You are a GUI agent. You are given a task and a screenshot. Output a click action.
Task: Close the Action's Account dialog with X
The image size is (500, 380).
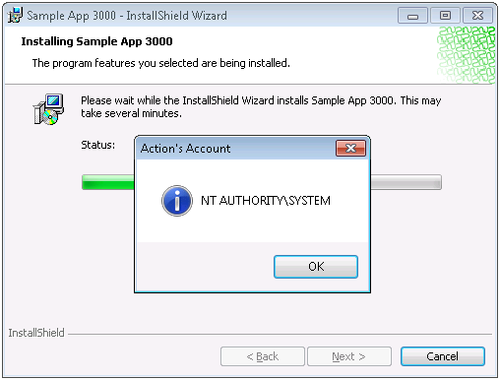(x=351, y=148)
